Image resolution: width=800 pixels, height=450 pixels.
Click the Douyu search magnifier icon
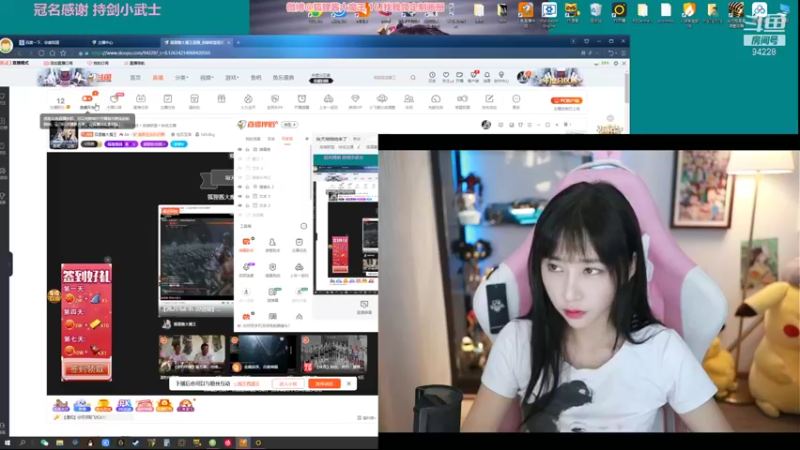pyautogui.click(x=413, y=78)
